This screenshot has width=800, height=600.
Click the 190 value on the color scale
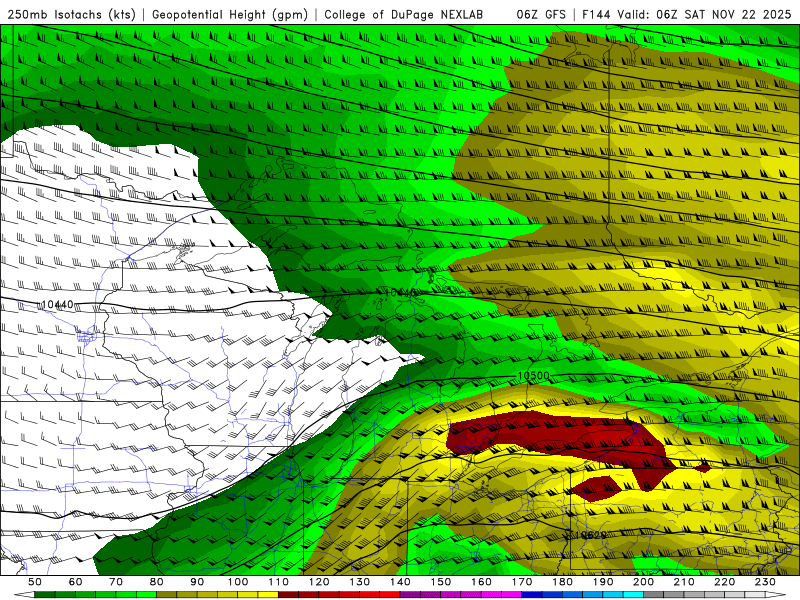pos(603,582)
